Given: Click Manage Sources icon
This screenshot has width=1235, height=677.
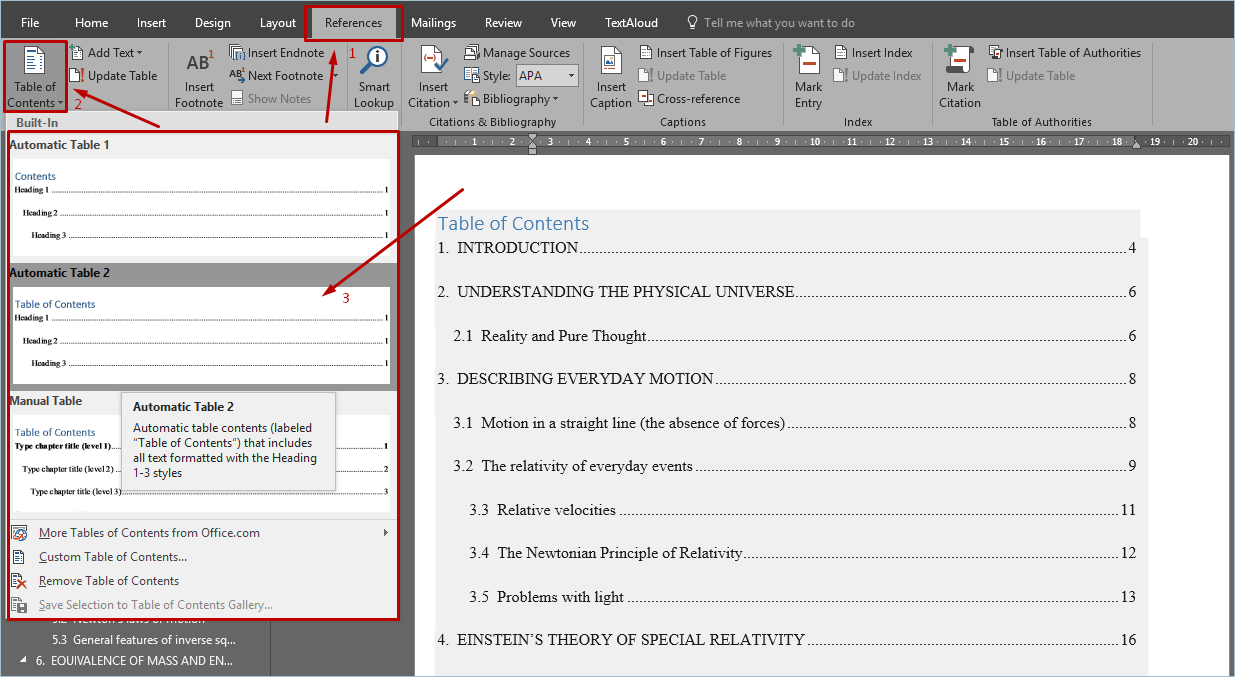Looking at the screenshot, I should click(473, 53).
